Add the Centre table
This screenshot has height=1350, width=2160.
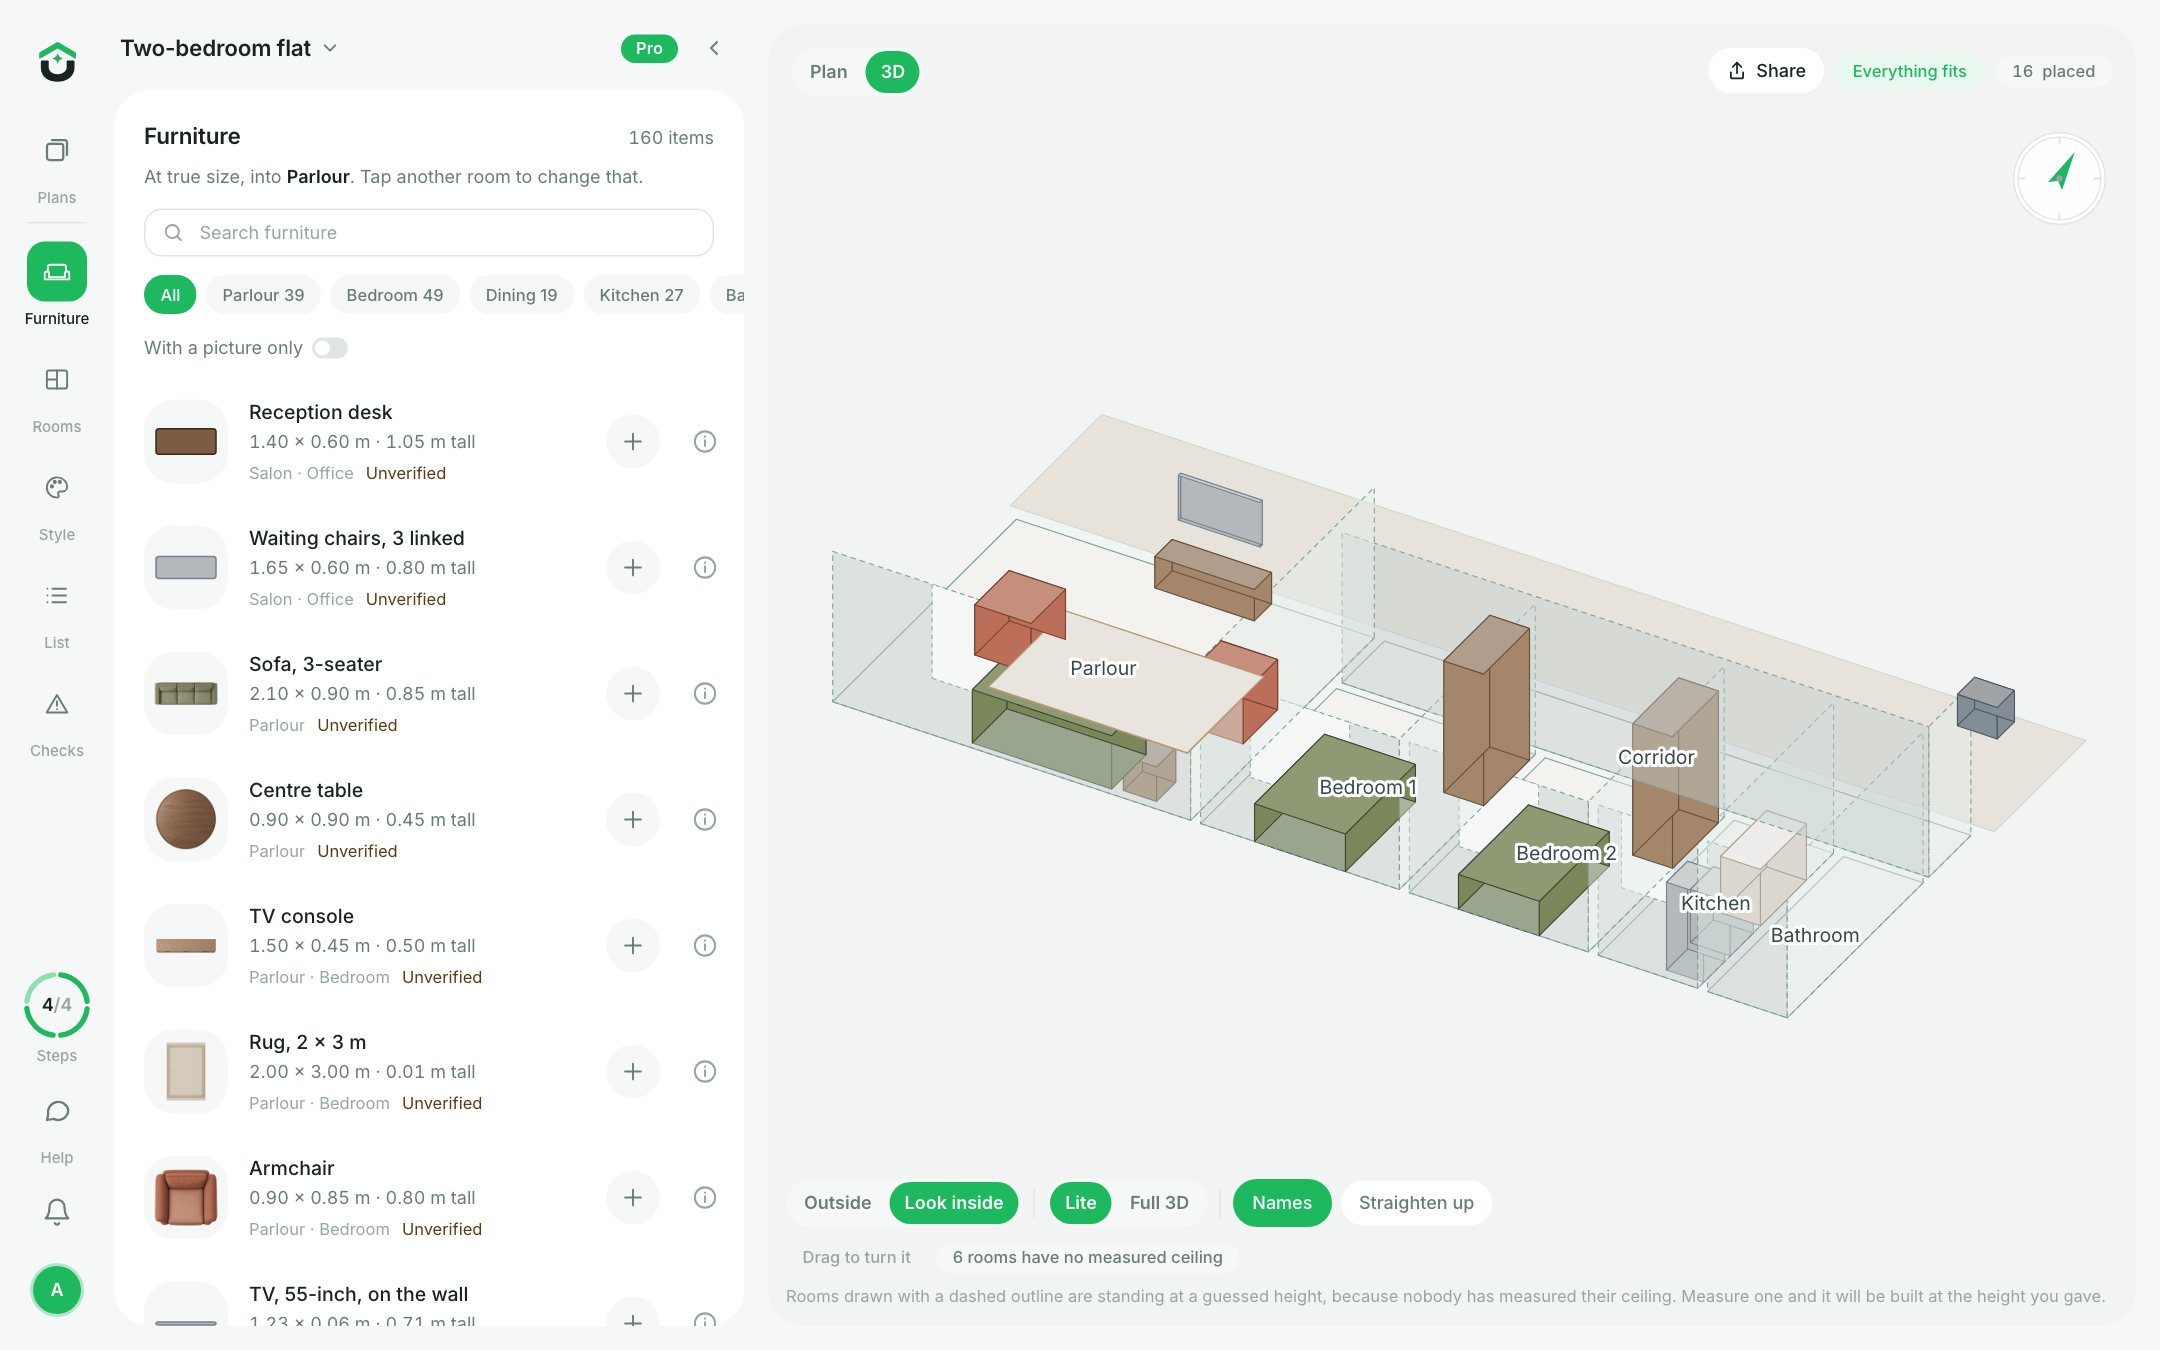point(633,819)
